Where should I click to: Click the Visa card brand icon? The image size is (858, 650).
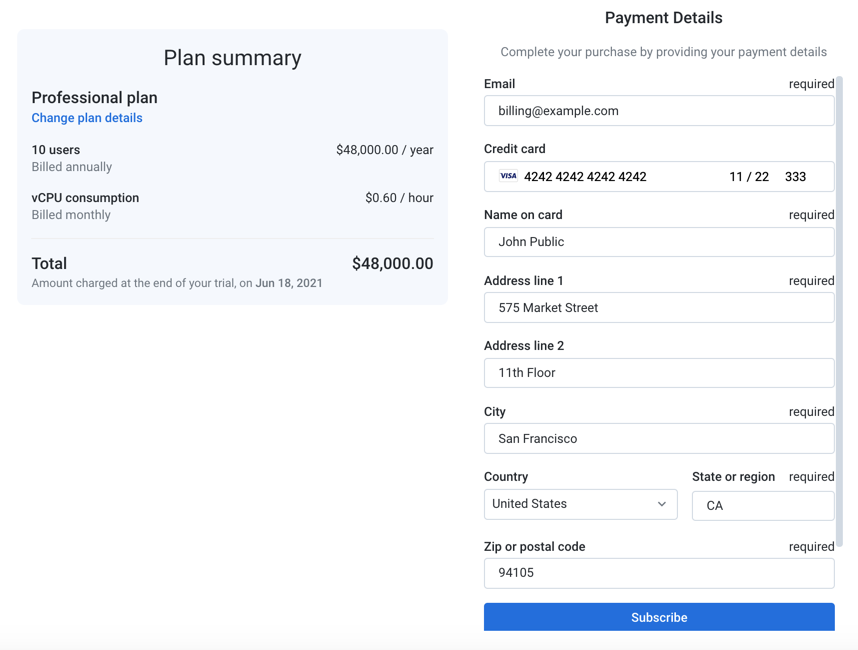point(508,176)
